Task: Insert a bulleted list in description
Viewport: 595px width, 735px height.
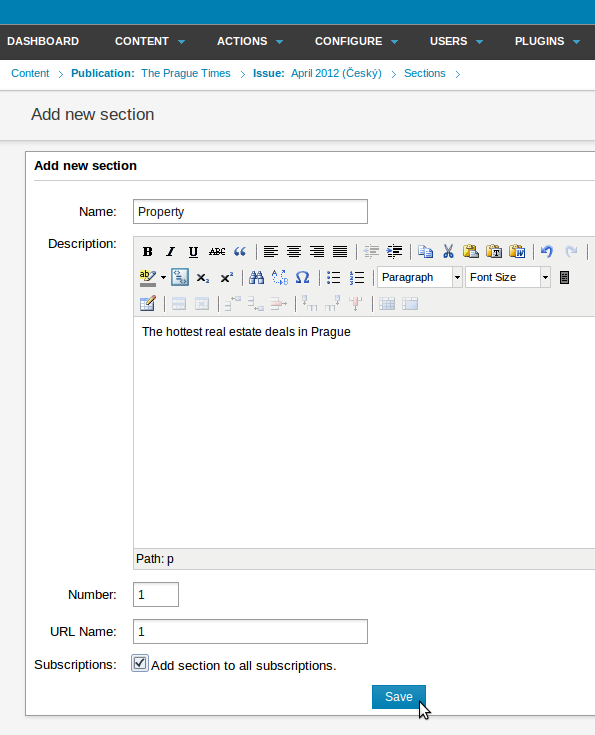Action: [x=333, y=278]
